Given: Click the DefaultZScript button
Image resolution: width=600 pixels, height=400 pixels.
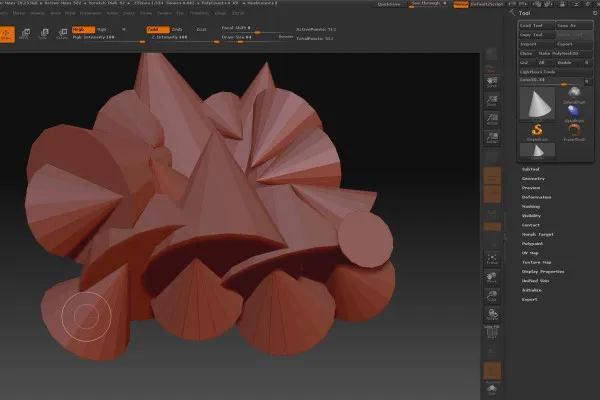Looking at the screenshot, I should pos(486,4).
